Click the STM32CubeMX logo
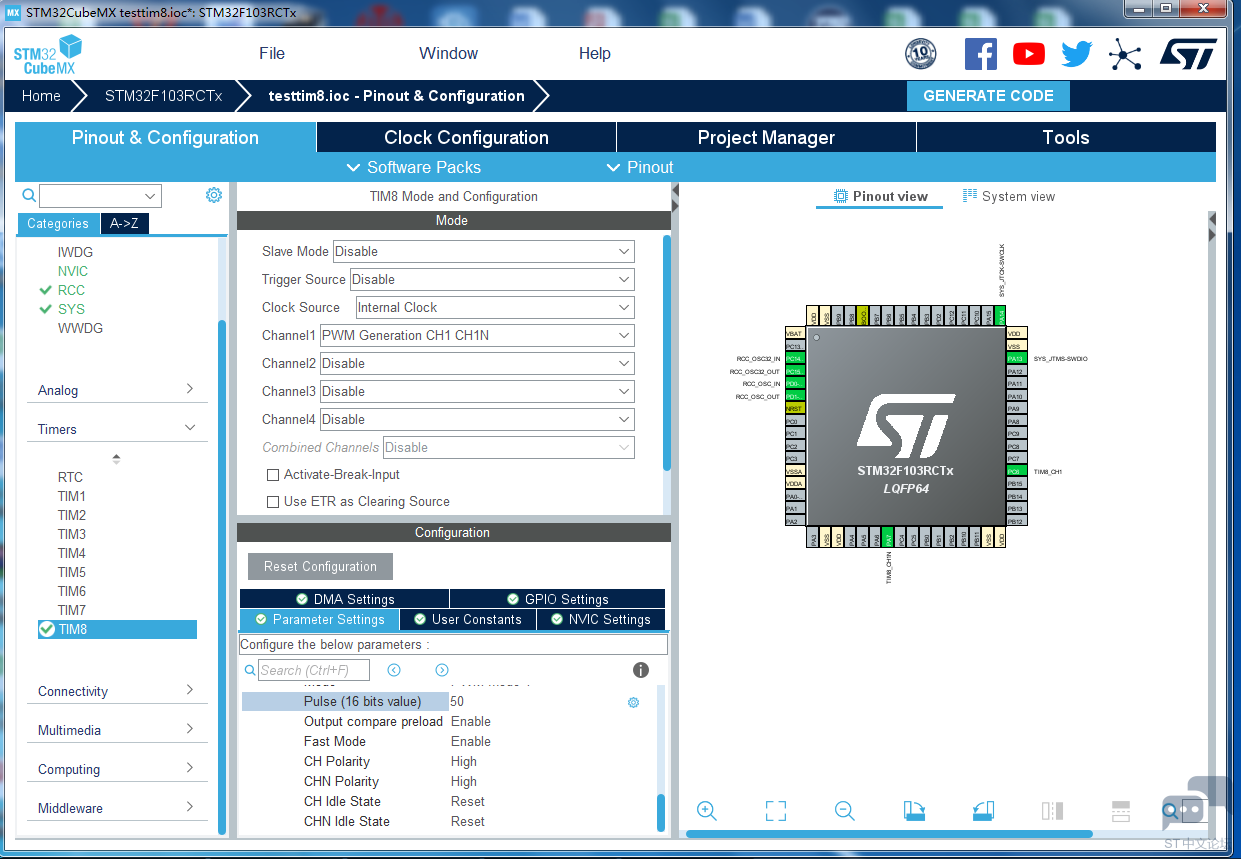Screen dimensions: 1241x859 (x=47, y=54)
